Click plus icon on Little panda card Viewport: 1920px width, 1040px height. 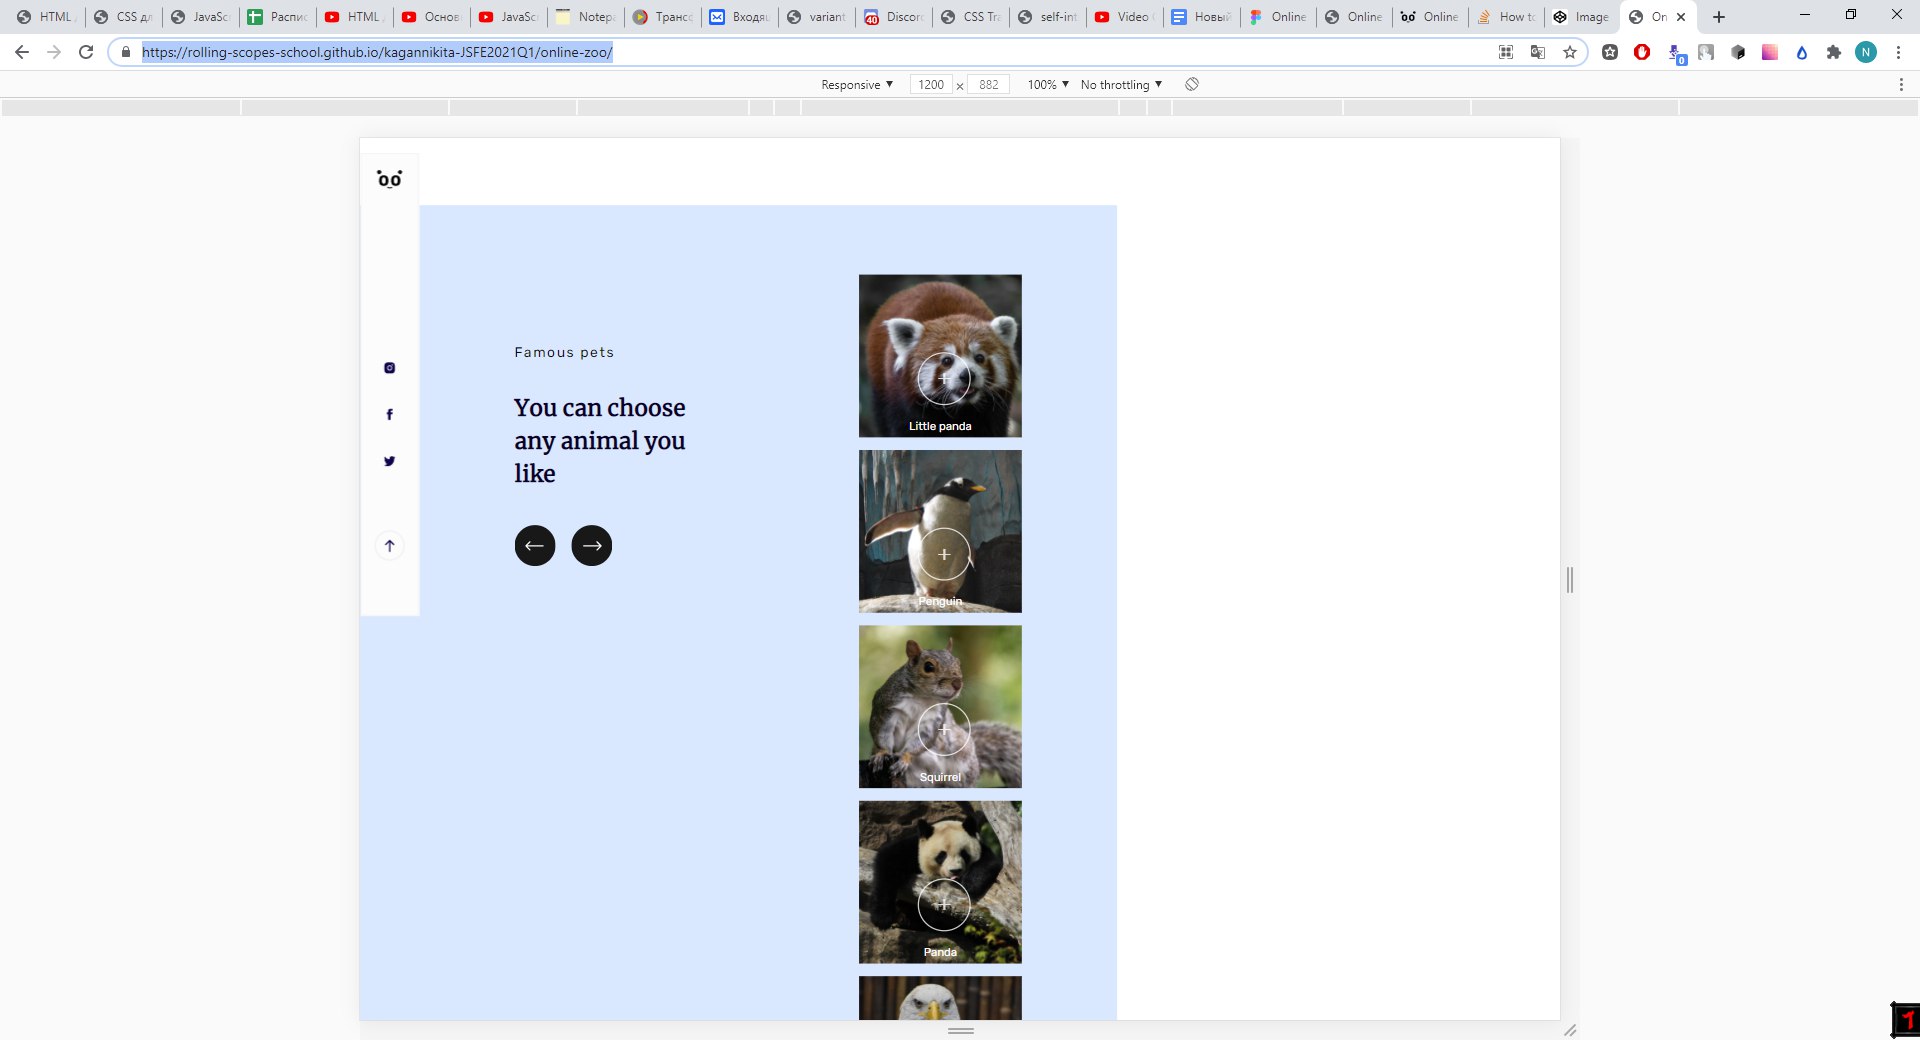(944, 379)
